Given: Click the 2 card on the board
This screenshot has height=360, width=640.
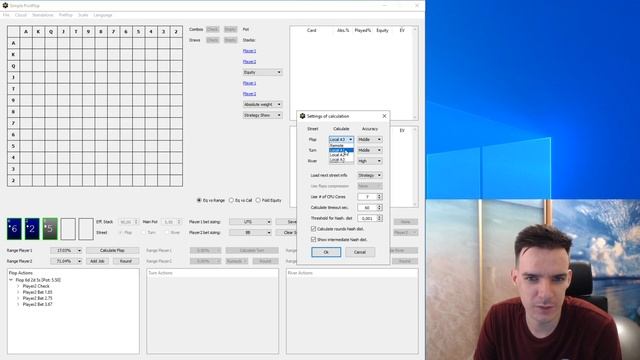Looking at the screenshot, I should [32, 229].
